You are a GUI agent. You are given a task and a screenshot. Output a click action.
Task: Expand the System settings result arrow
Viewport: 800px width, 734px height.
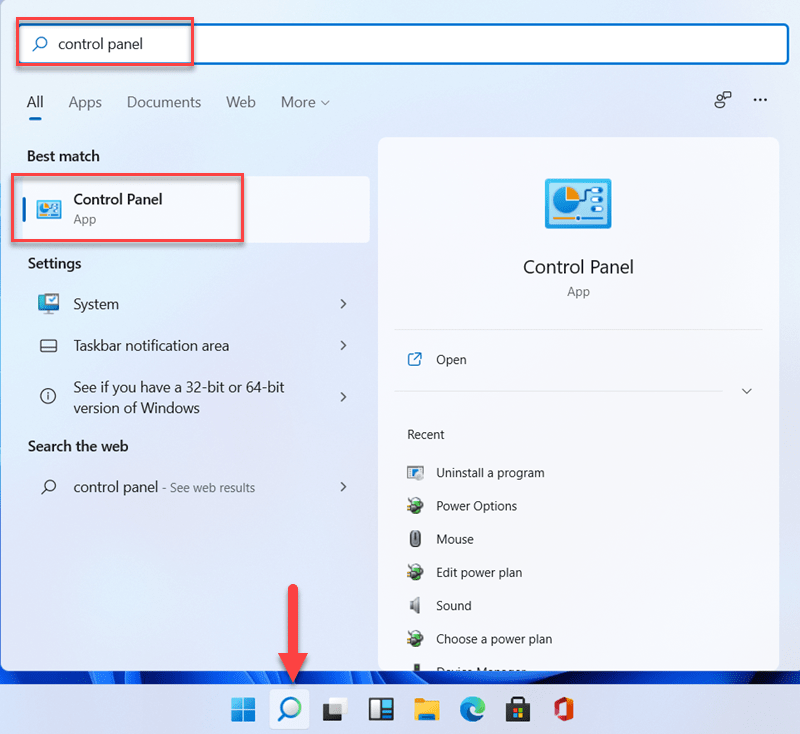(343, 304)
